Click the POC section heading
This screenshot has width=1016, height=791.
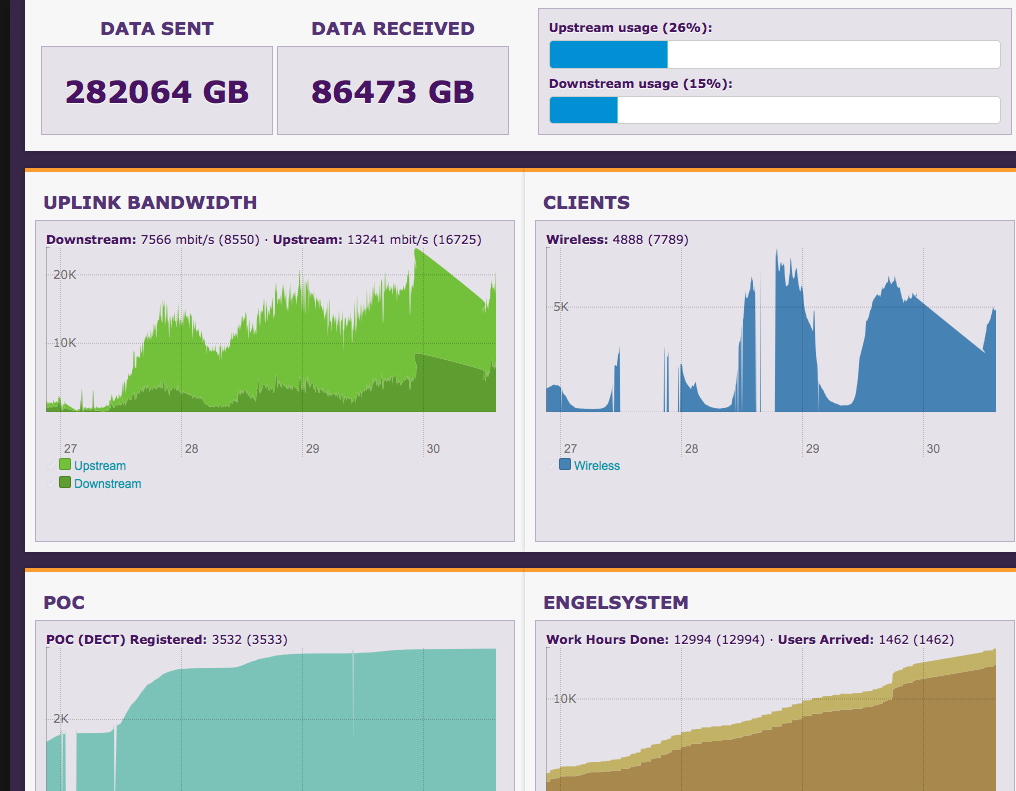coord(64,602)
